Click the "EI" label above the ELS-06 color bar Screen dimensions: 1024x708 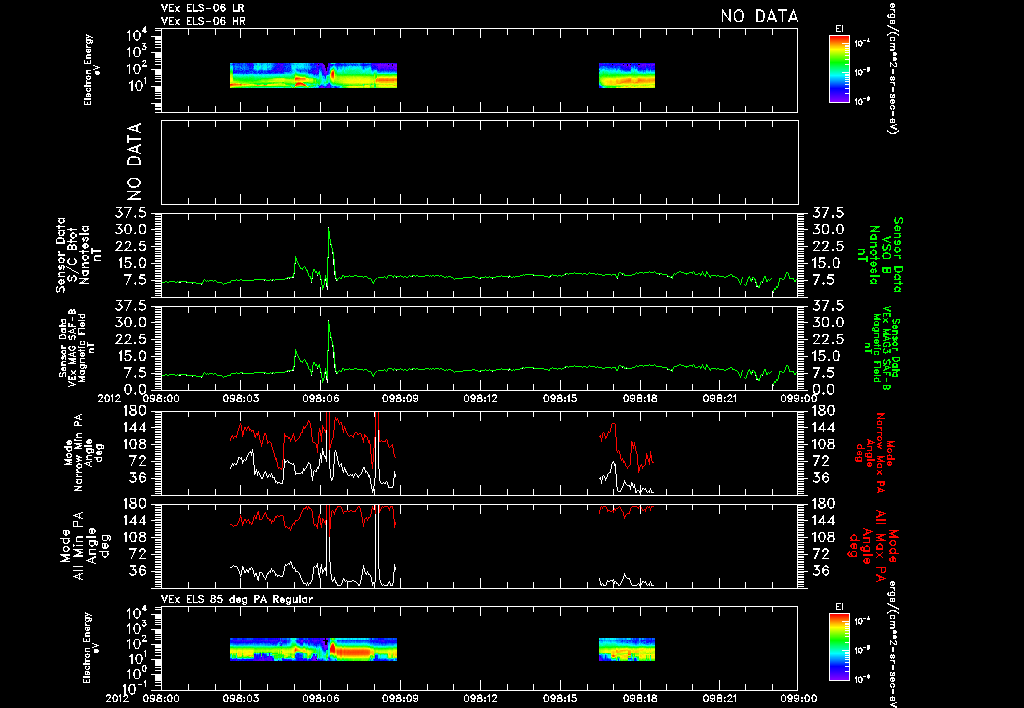(839, 29)
